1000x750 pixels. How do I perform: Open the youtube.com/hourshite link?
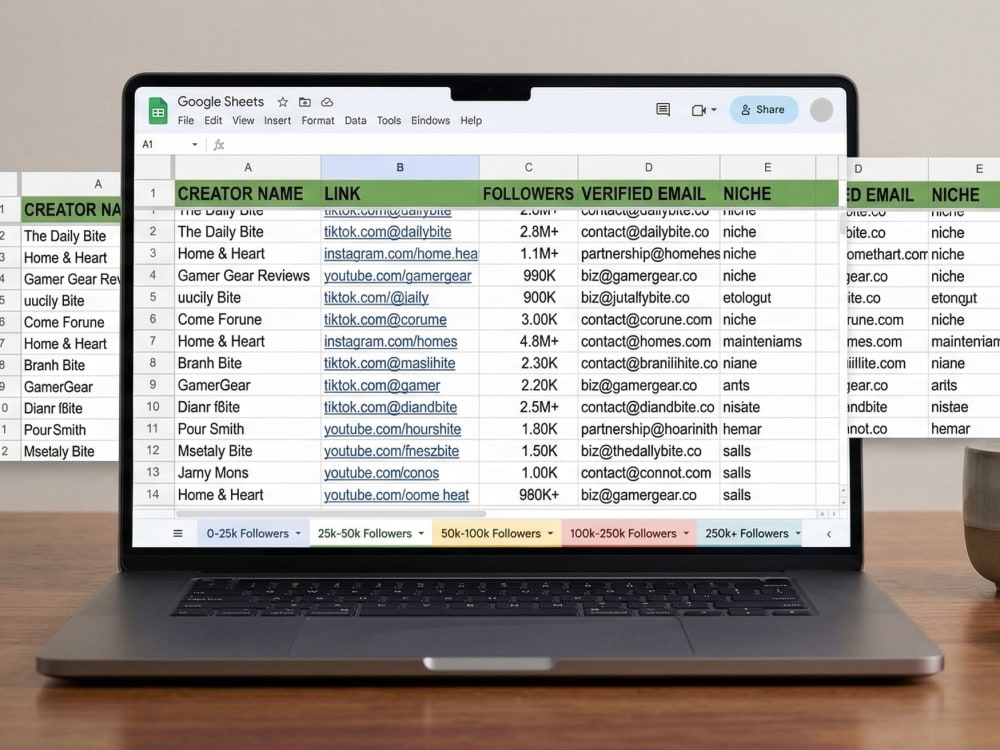[x=392, y=429]
